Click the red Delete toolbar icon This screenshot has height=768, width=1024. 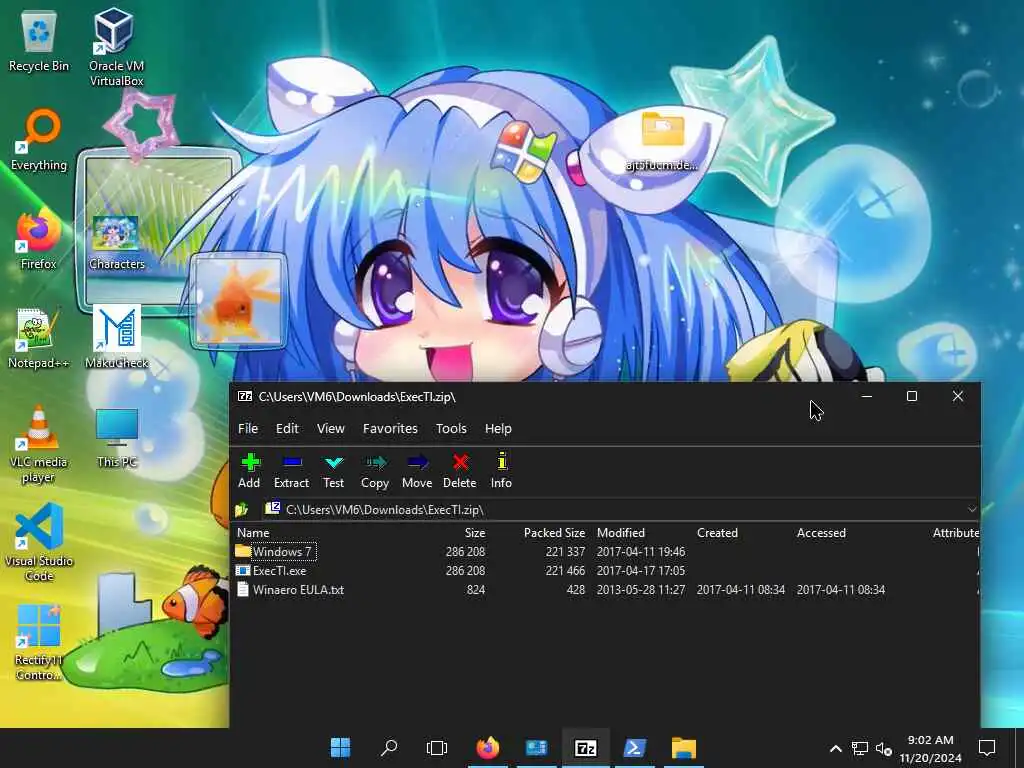pos(460,470)
